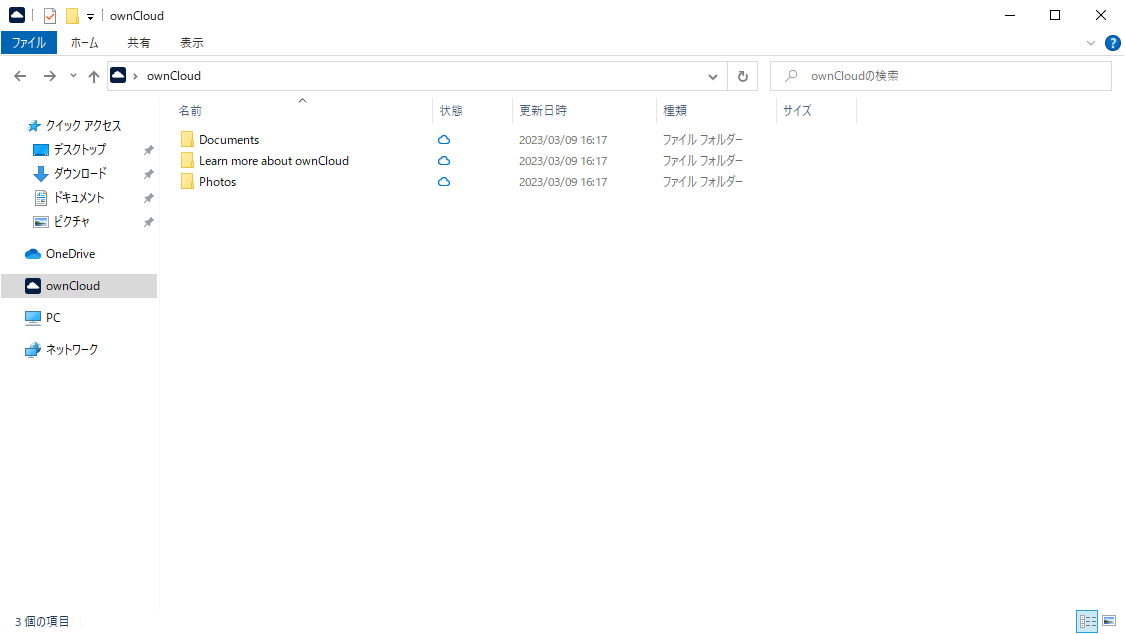Screen dimensions: 1125x634
Task: Click the ownCloud icon in address bar
Action: pyautogui.click(x=118, y=75)
